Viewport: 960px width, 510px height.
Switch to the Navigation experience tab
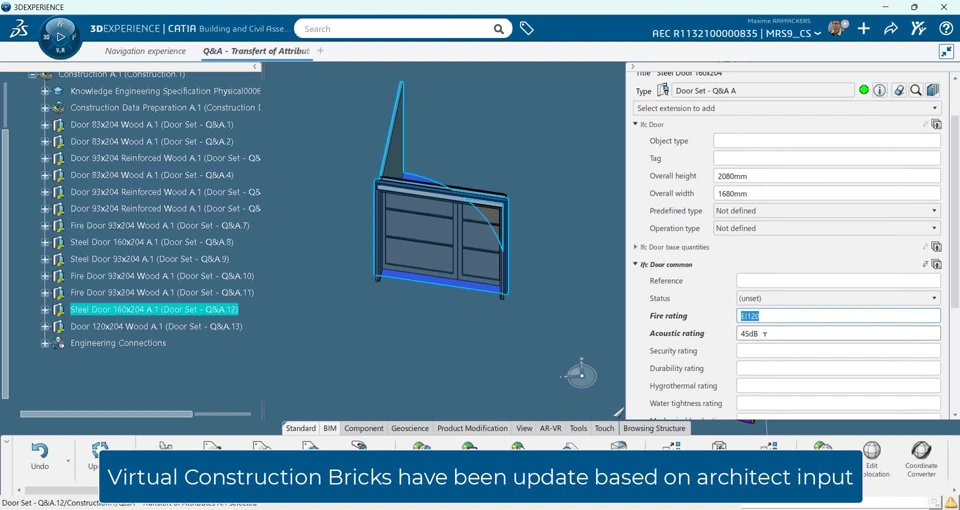(x=145, y=51)
